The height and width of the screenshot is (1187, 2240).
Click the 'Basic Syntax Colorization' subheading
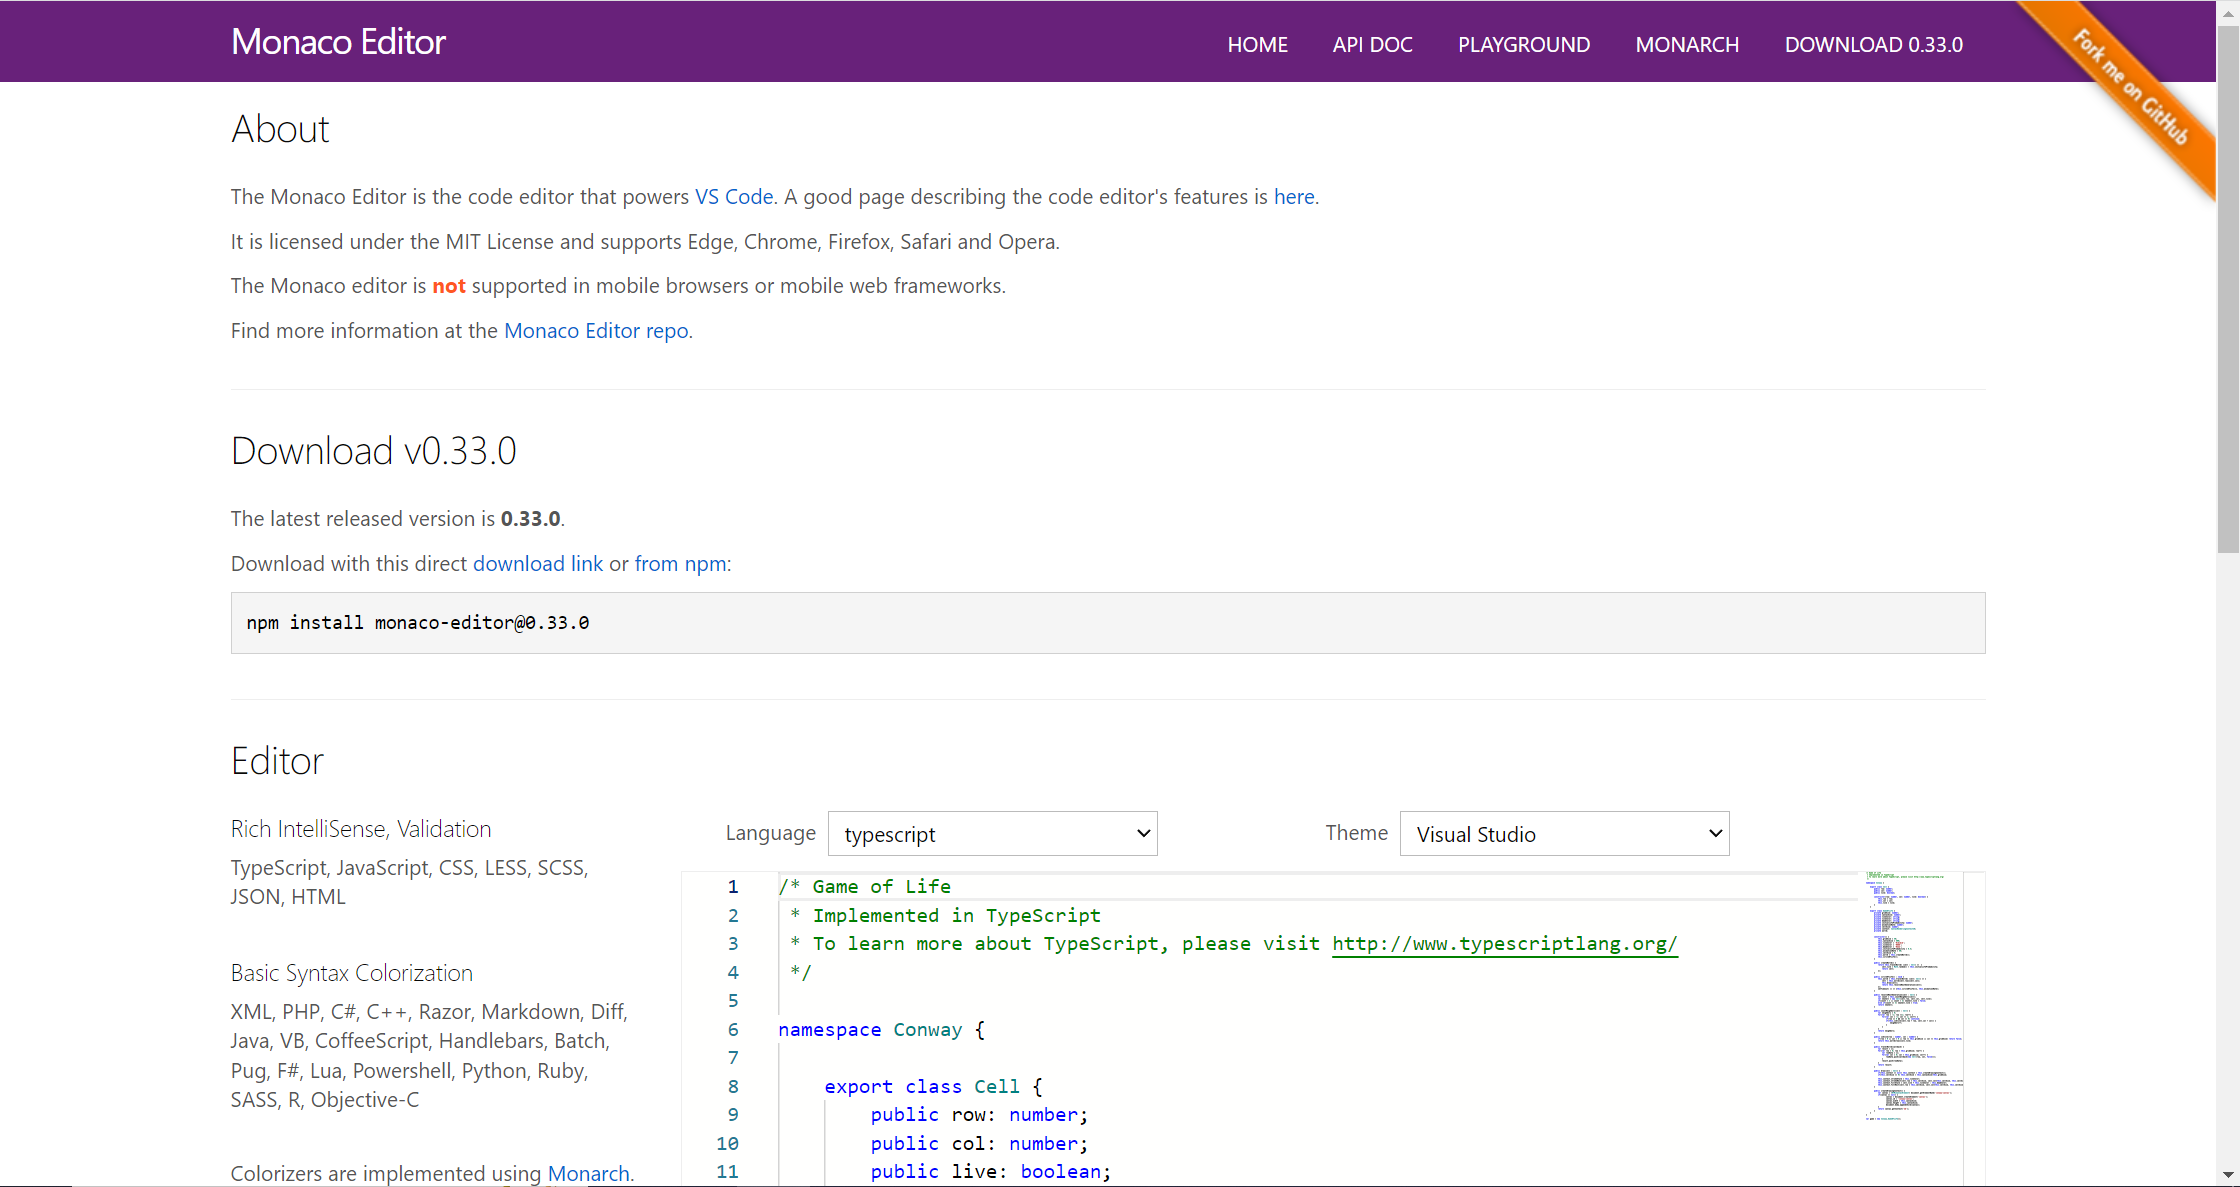(352, 973)
